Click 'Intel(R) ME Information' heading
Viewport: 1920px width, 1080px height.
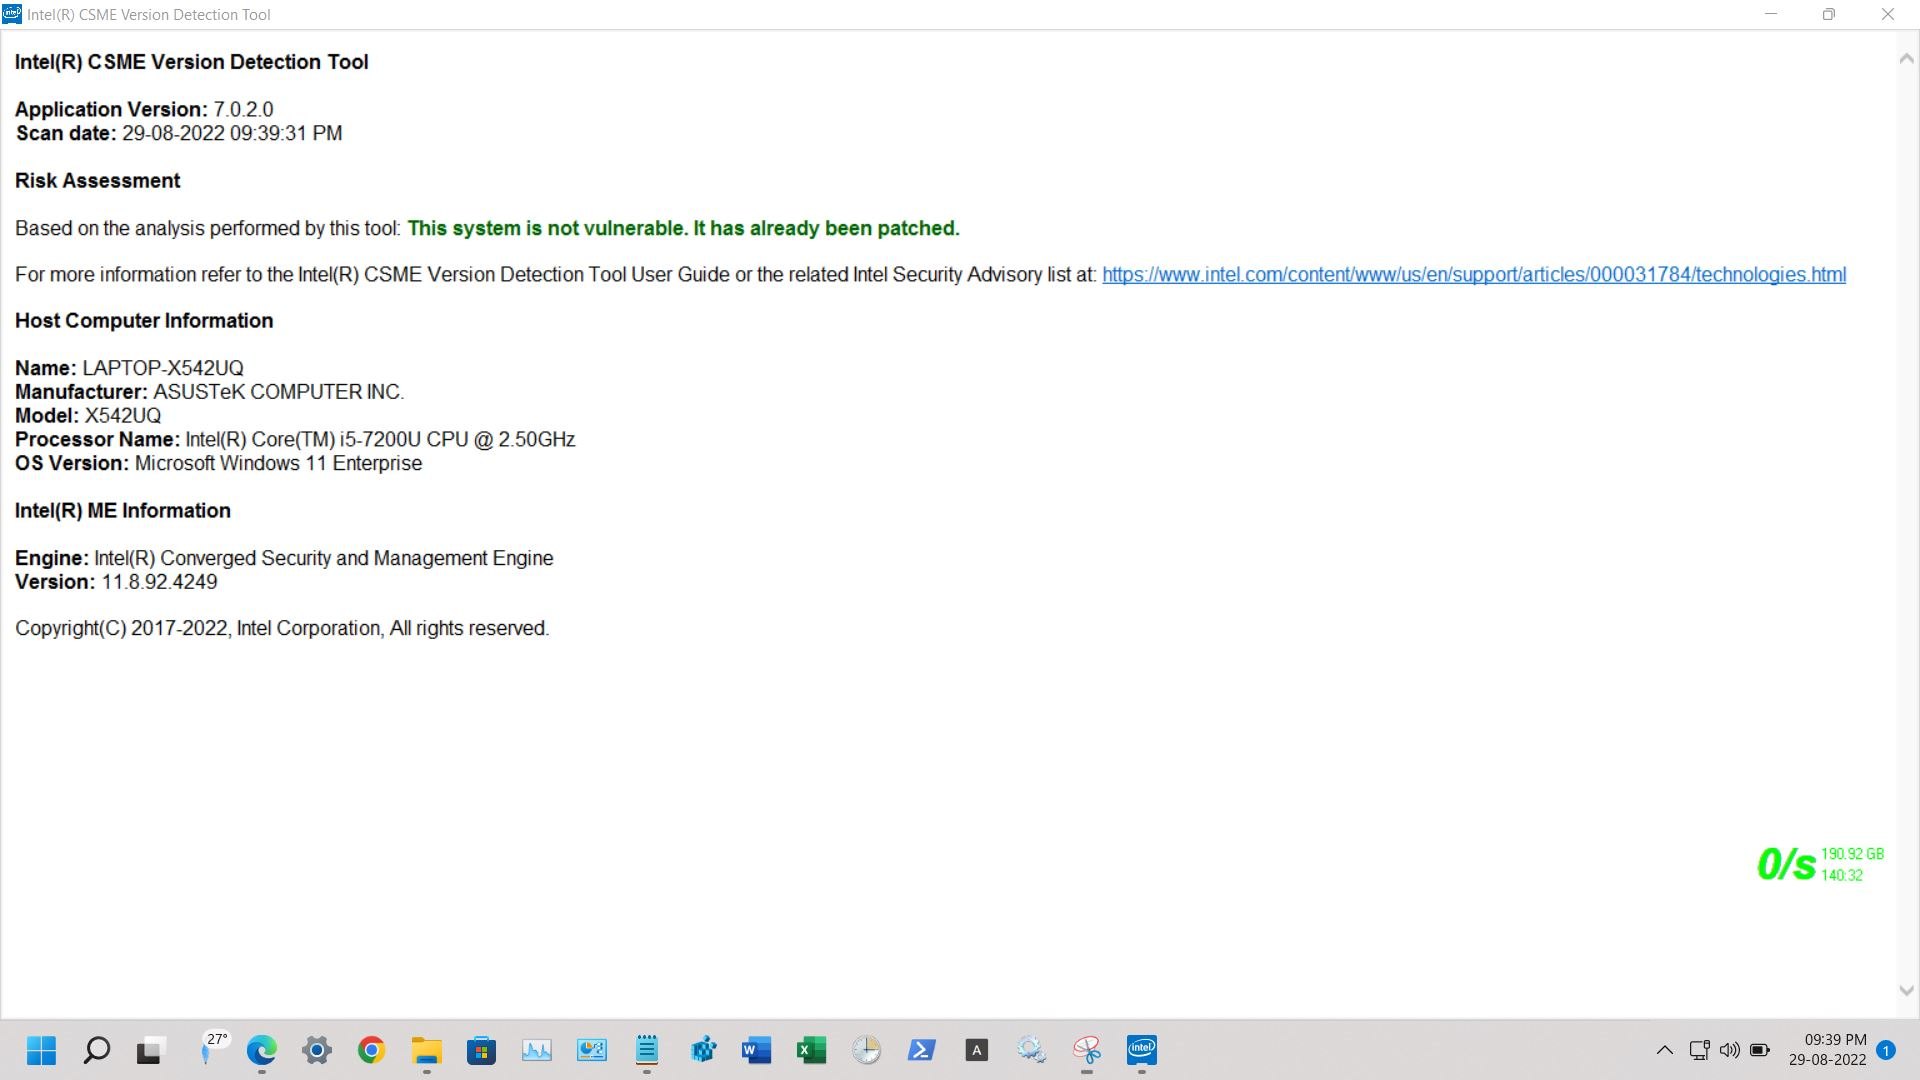(123, 511)
